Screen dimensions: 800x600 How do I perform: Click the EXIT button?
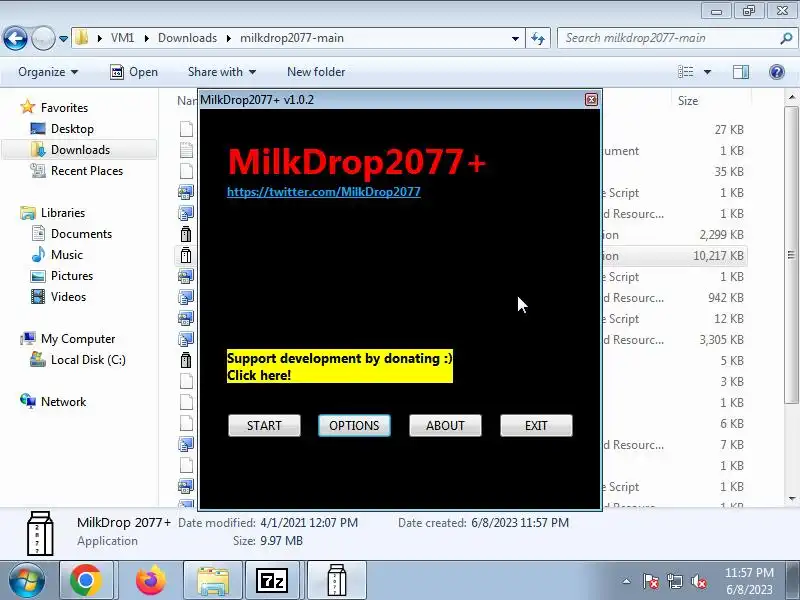(x=536, y=426)
